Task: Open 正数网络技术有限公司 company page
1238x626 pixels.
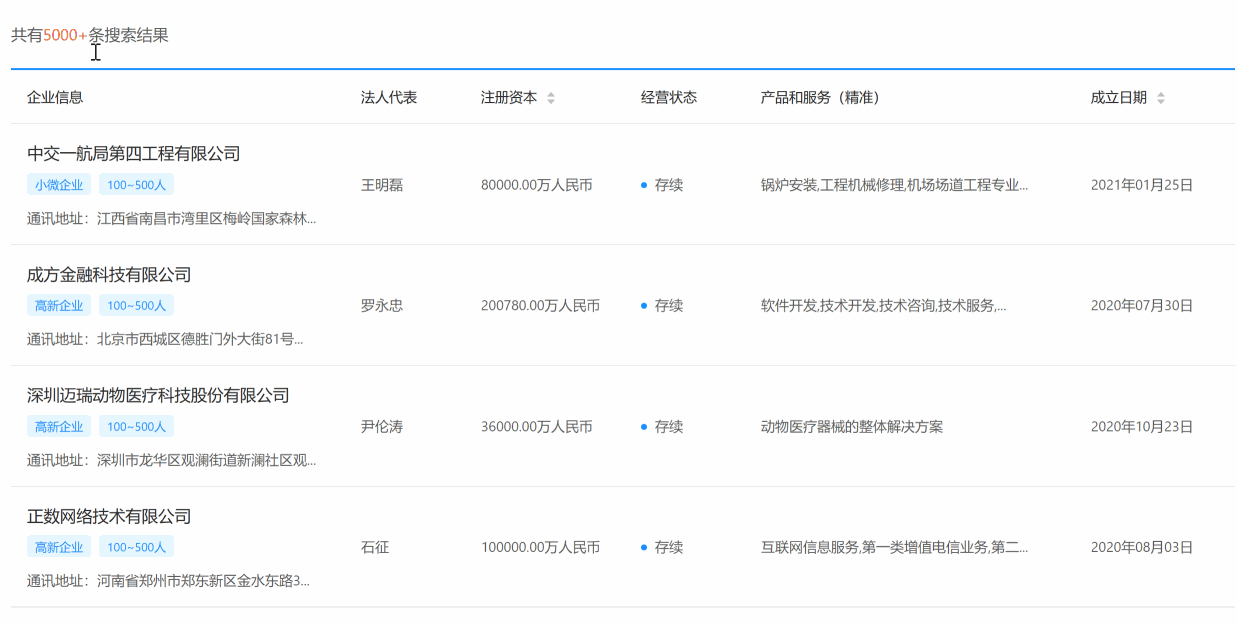Action: tap(109, 517)
